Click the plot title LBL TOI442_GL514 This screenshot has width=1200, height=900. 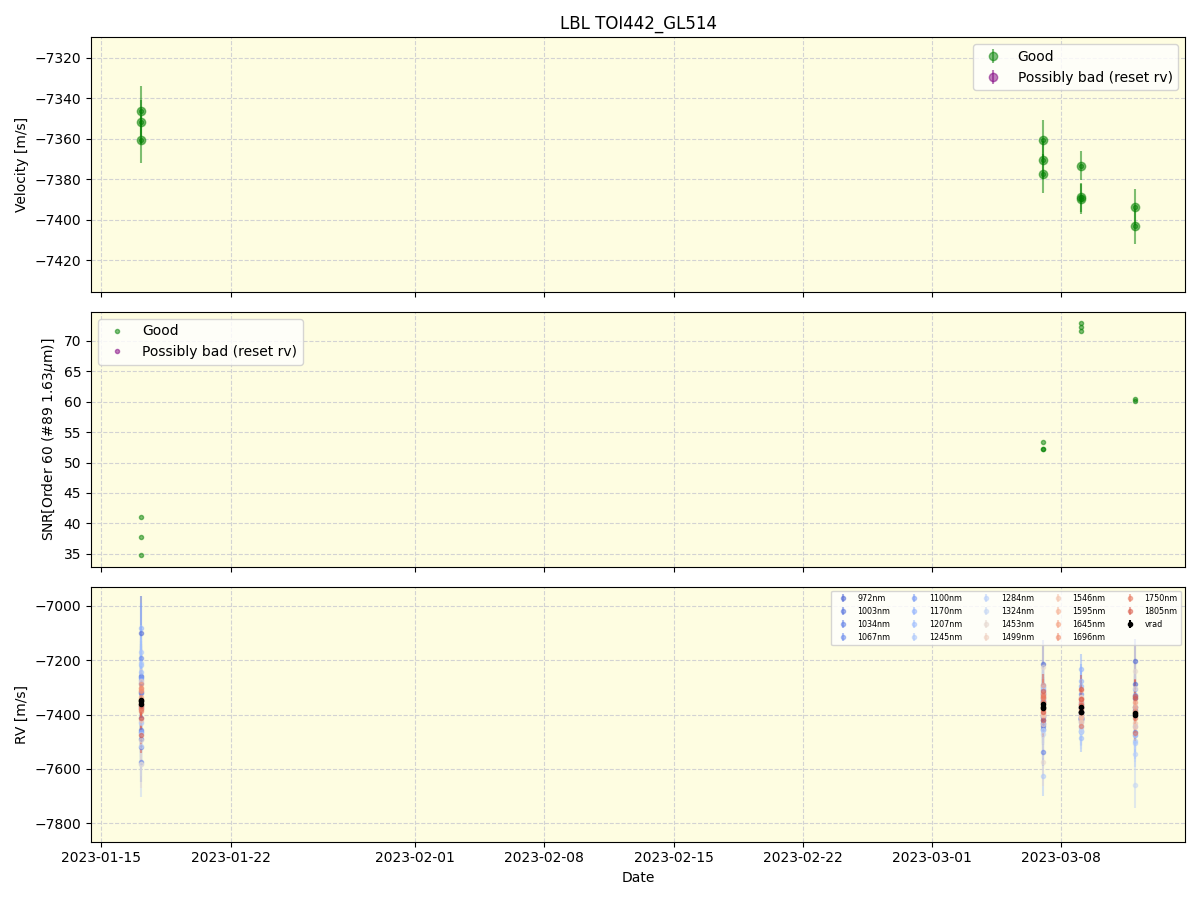click(x=638, y=23)
